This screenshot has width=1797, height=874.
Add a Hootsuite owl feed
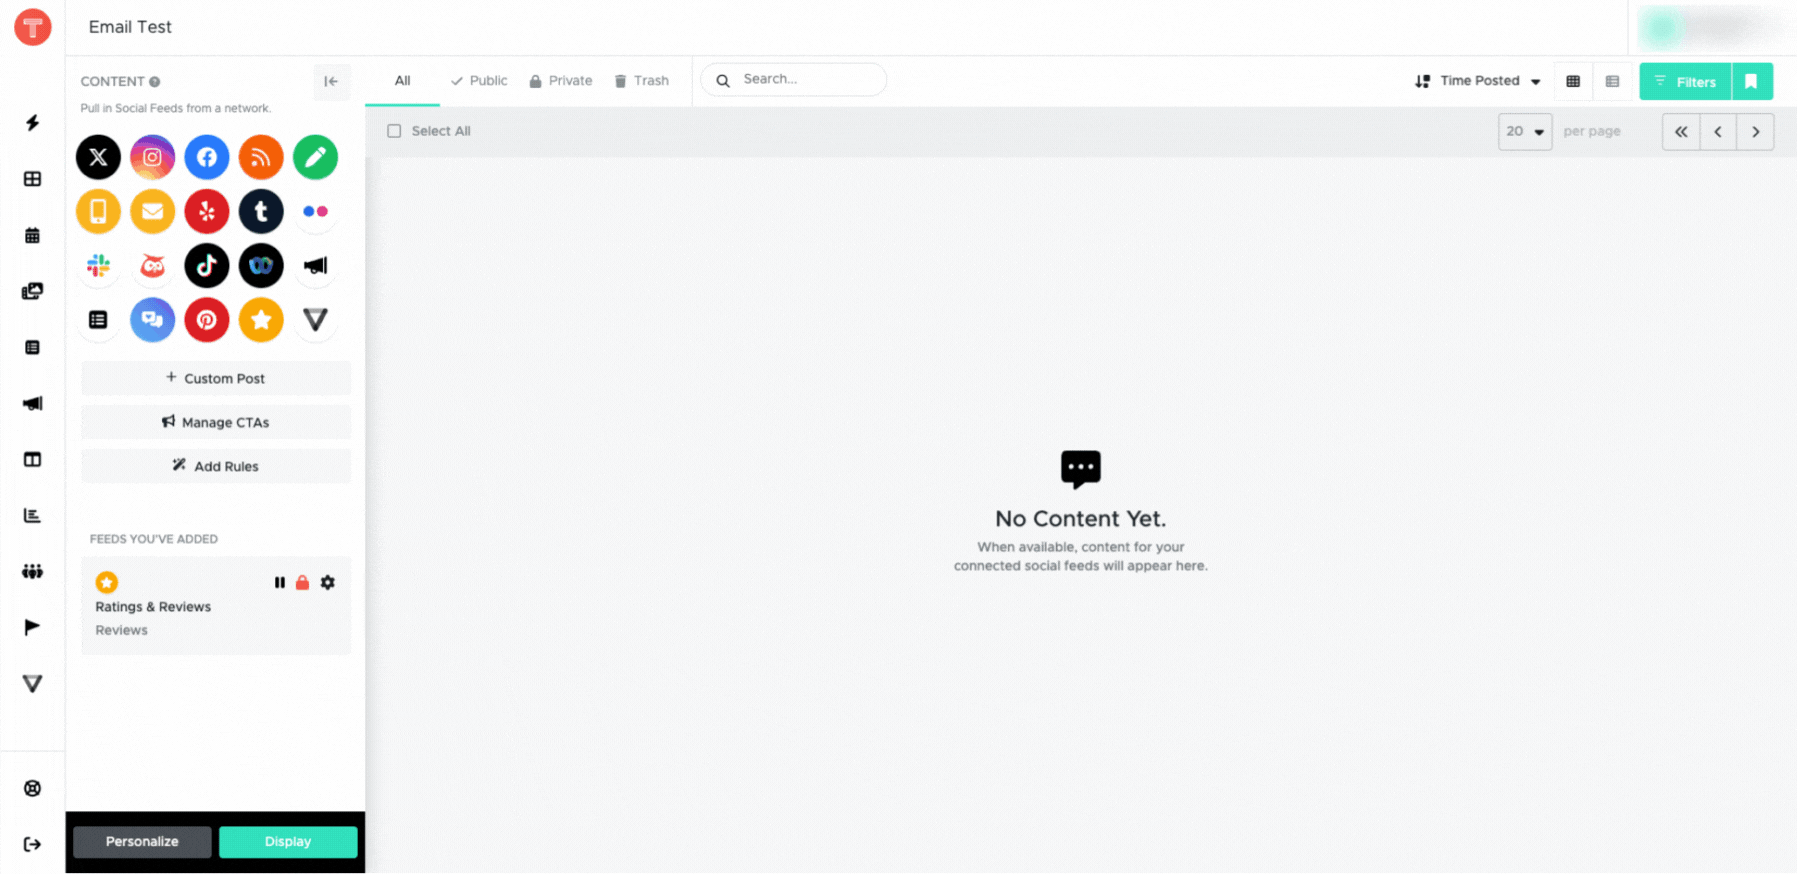152,265
